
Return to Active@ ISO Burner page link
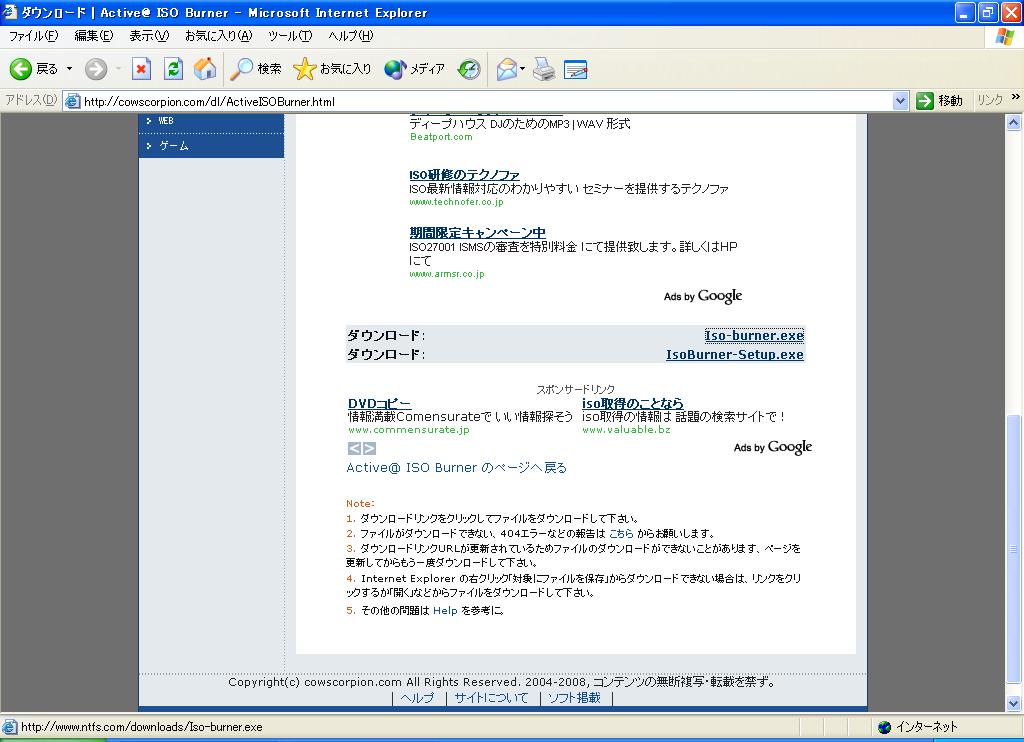456,468
